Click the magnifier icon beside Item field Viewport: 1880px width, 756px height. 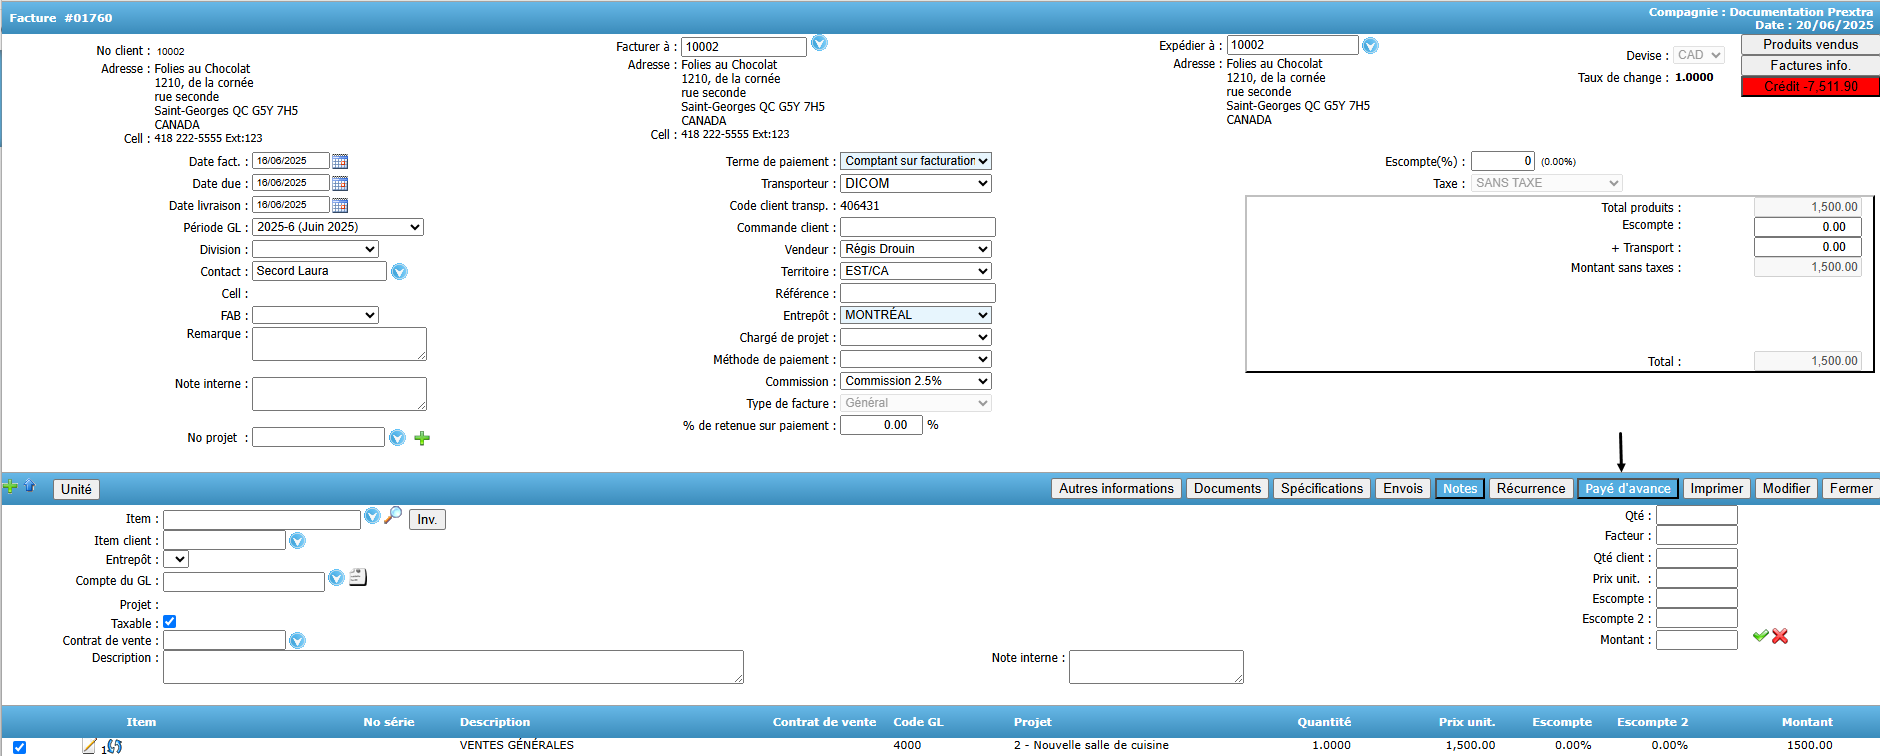393,515
